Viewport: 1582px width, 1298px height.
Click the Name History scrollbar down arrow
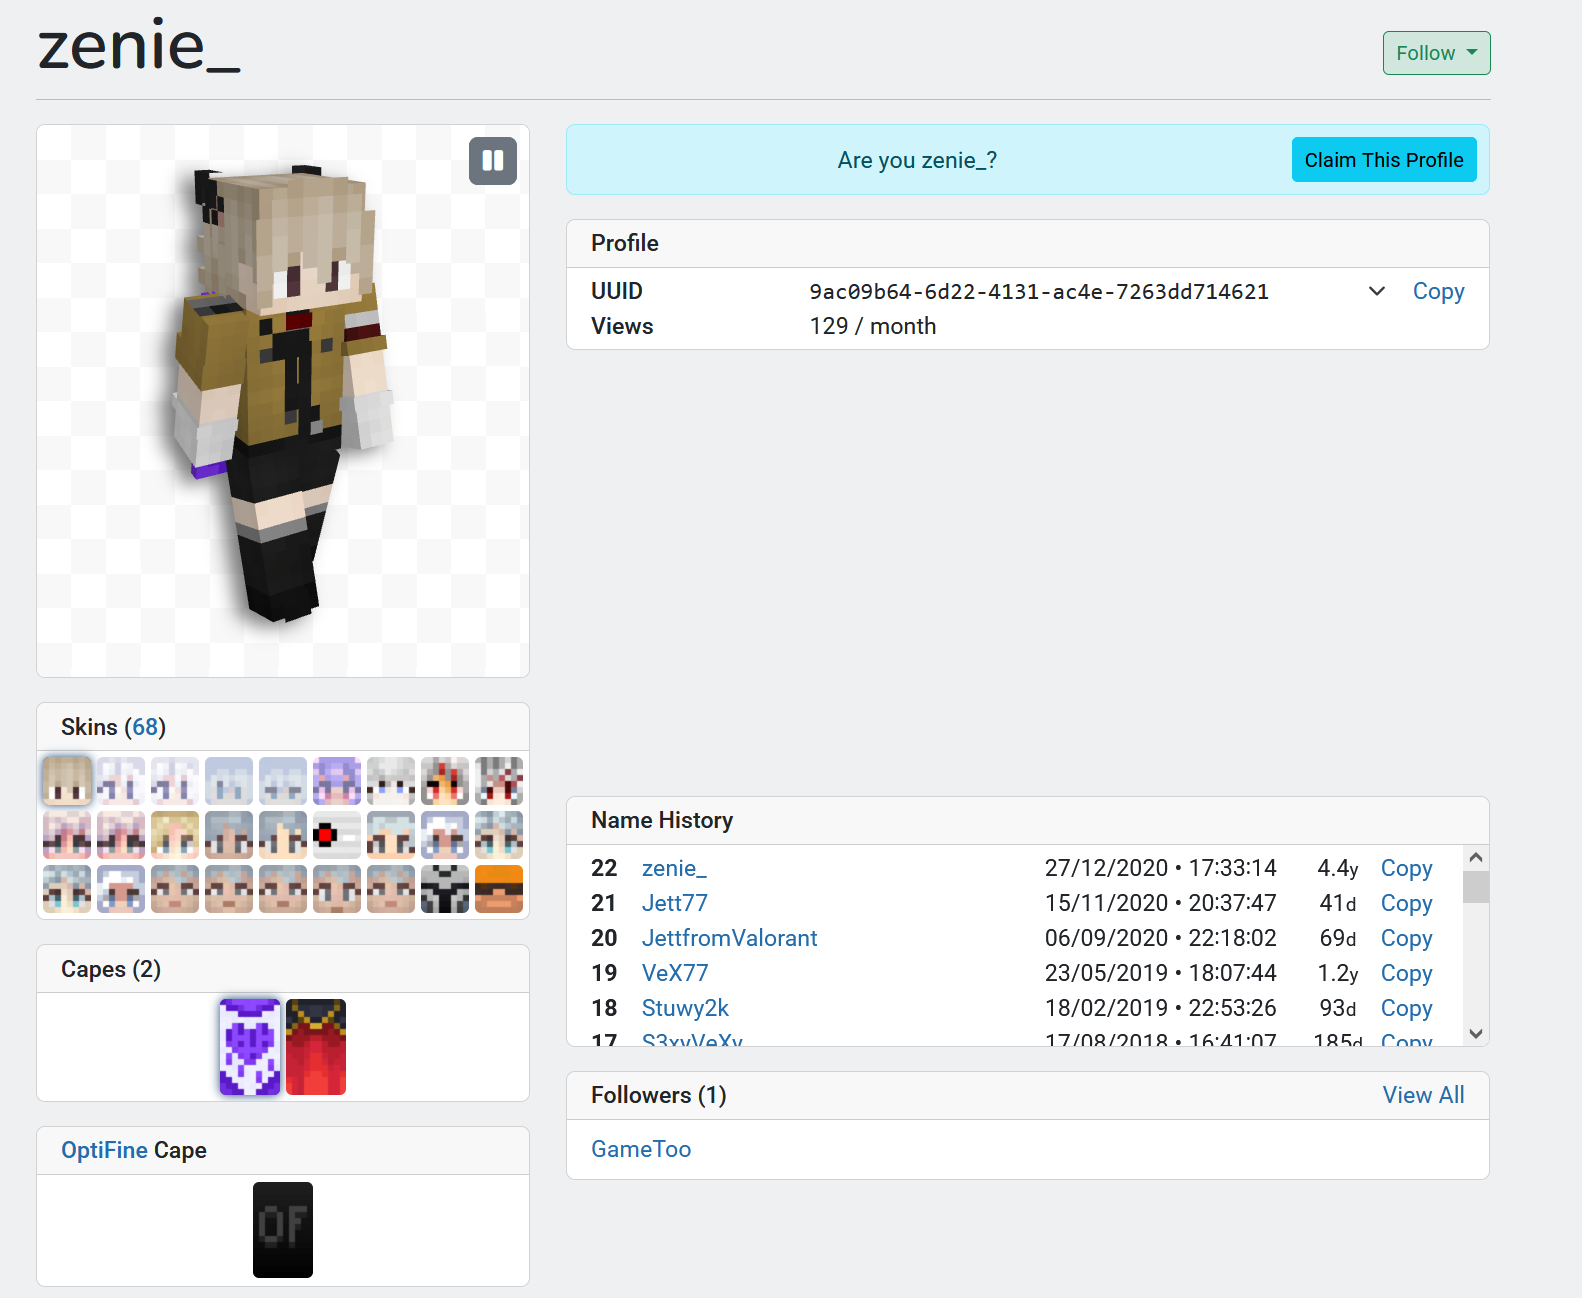[x=1476, y=1033]
